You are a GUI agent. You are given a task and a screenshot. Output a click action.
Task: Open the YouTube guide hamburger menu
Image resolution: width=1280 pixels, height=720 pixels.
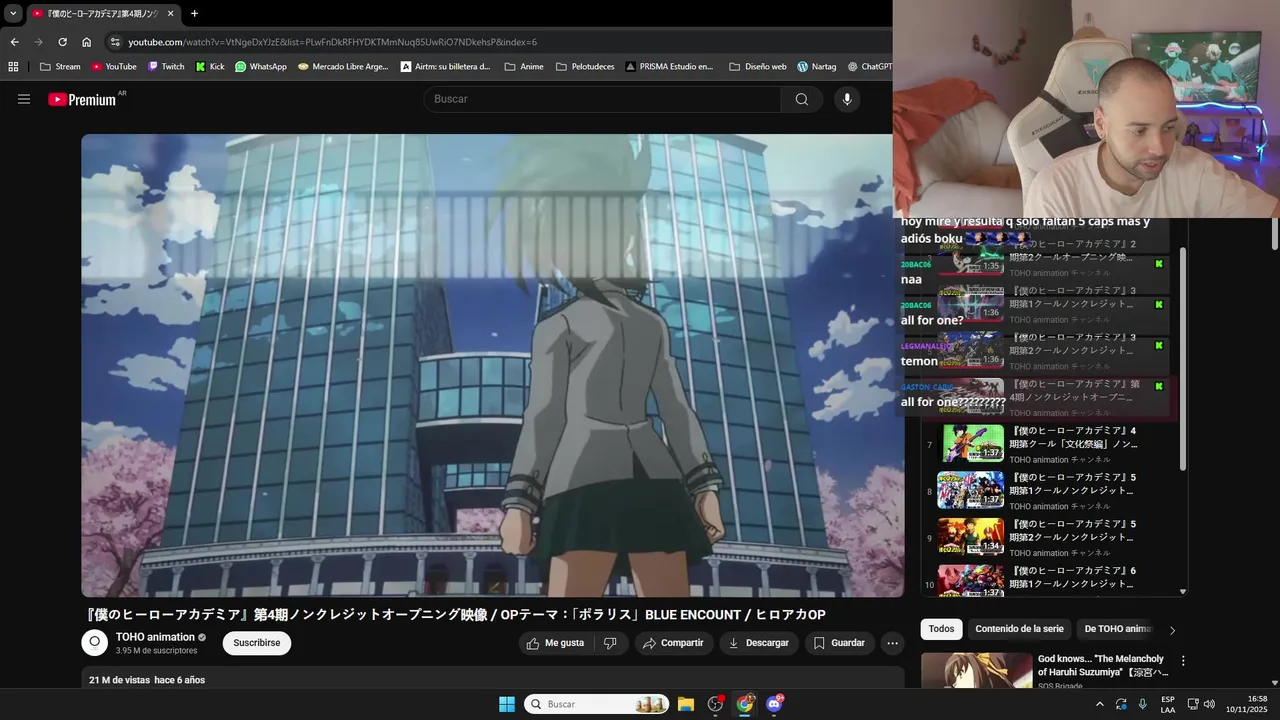tap(24, 99)
